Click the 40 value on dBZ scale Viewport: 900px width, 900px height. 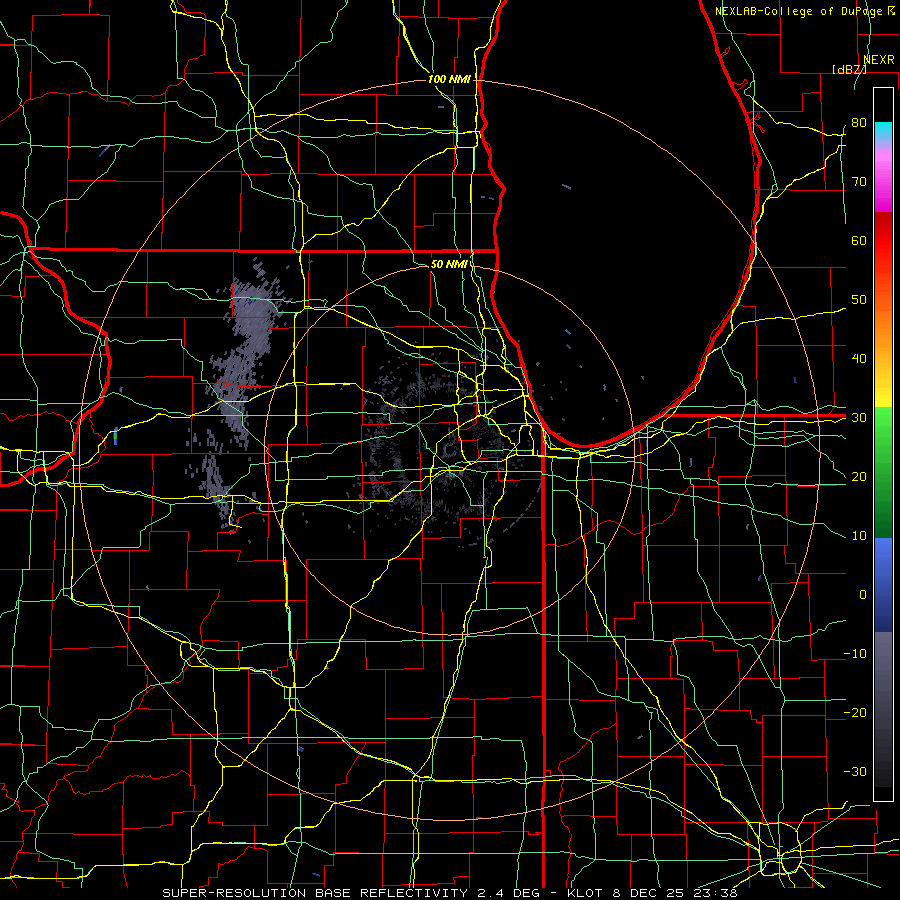pos(859,358)
